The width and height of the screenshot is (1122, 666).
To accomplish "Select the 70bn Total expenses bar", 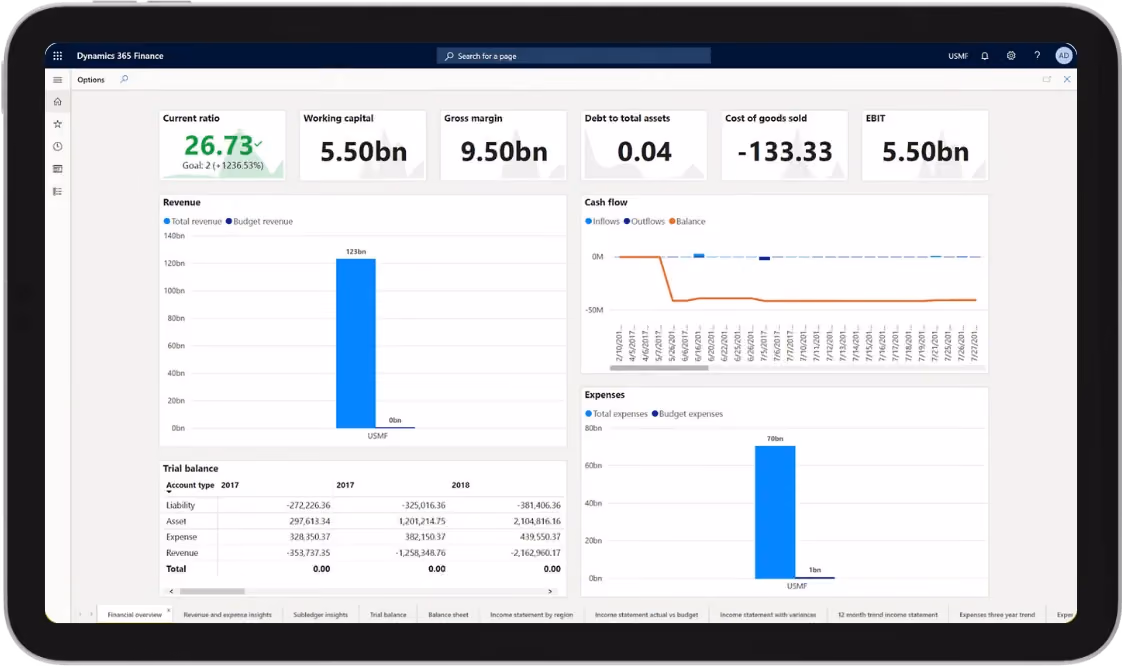I will (775, 512).
